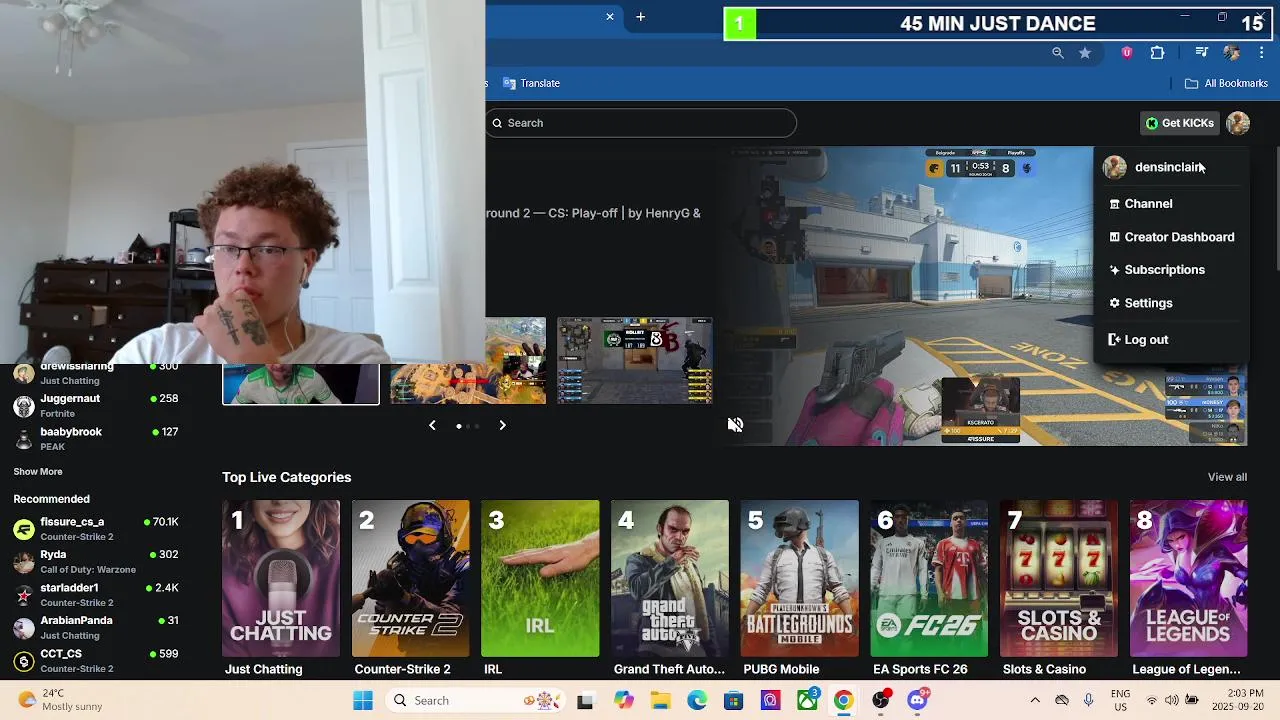
Task: Click the zoom magnifier icon in address bar
Action: pyautogui.click(x=1058, y=53)
